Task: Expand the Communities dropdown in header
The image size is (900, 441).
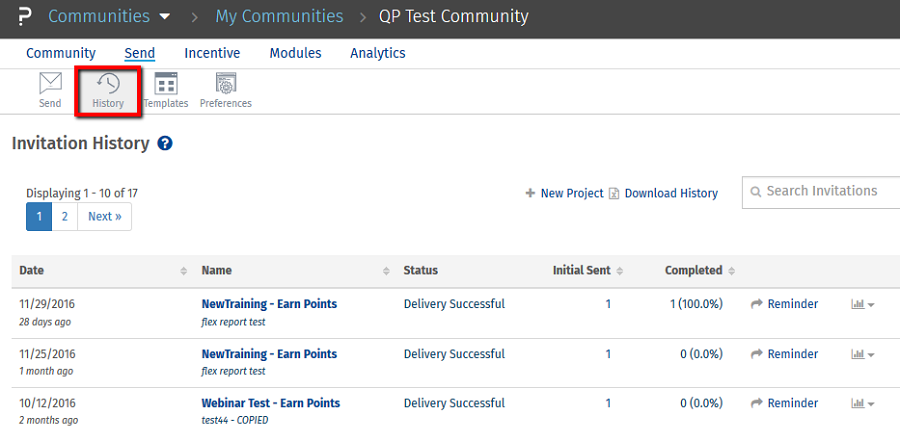Action: coord(164,17)
